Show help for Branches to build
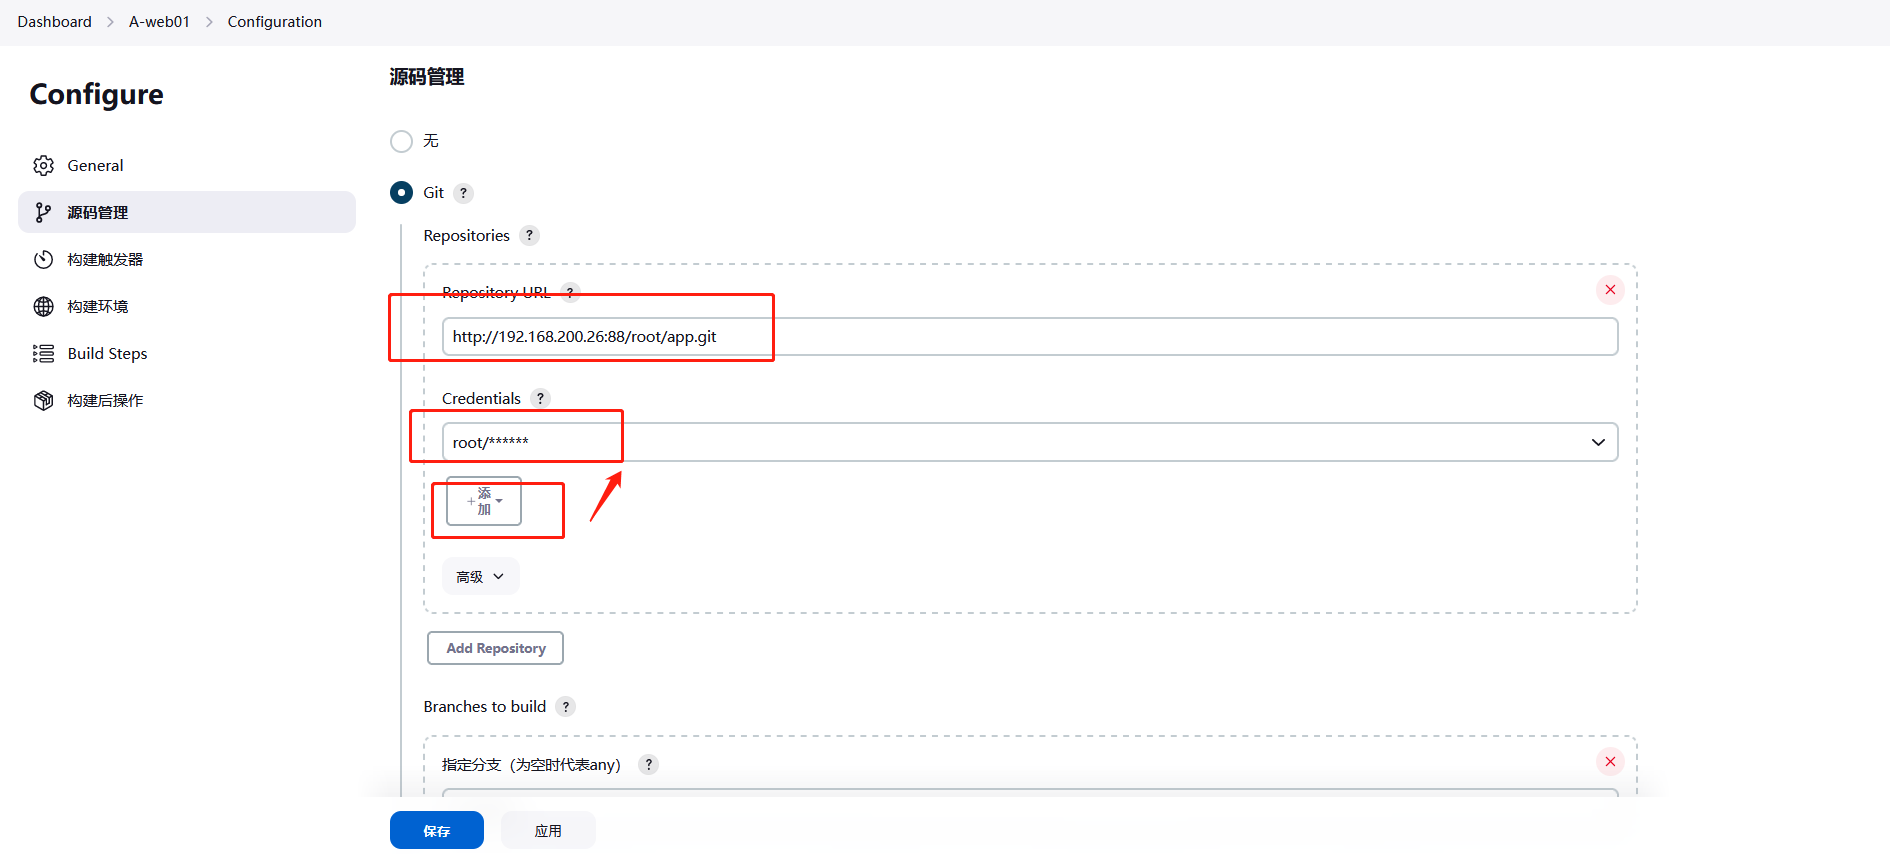The width and height of the screenshot is (1890, 854). click(x=565, y=707)
